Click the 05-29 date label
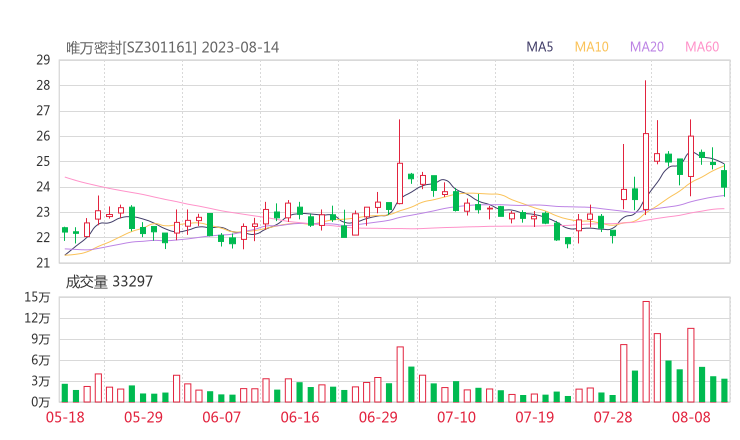740x440 pixels. pyautogui.click(x=143, y=417)
